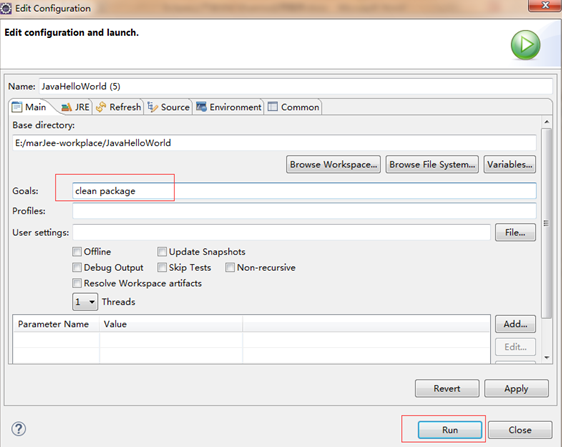Screen dimensions: 562x447
Task: Click the Parameter Name column header
Action: (x=56, y=324)
